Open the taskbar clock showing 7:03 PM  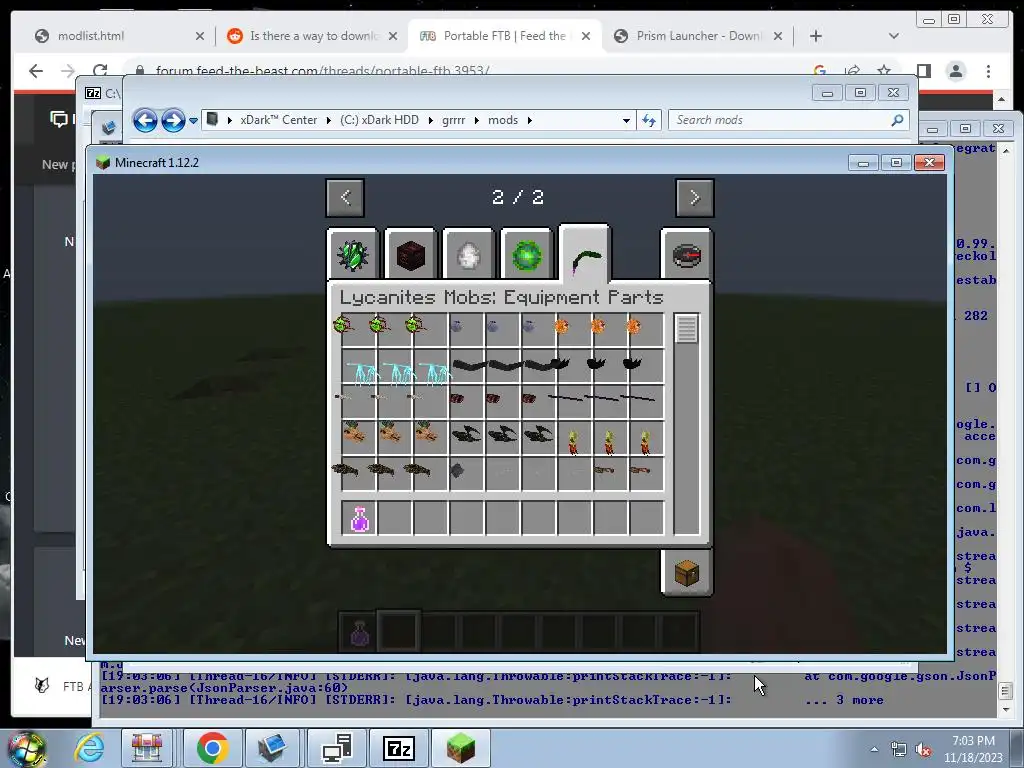(973, 749)
